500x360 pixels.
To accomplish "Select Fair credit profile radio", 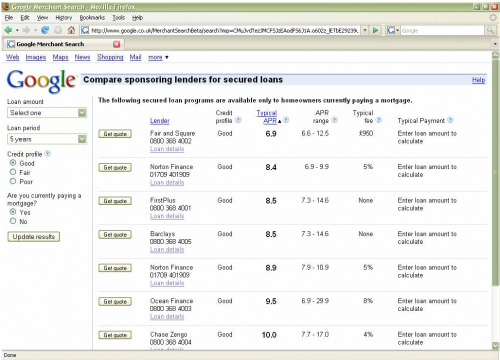I will tap(13, 172).
